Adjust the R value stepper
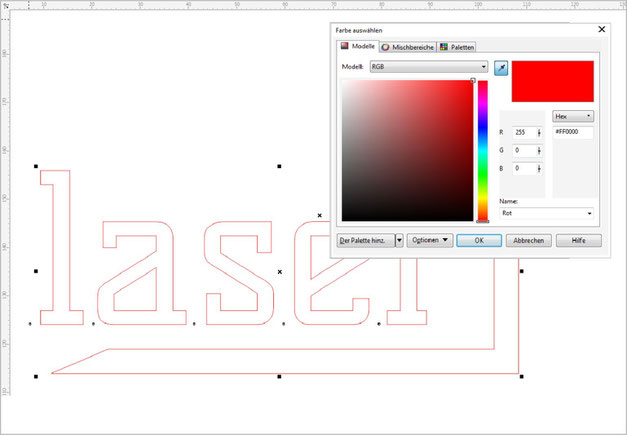 (539, 132)
